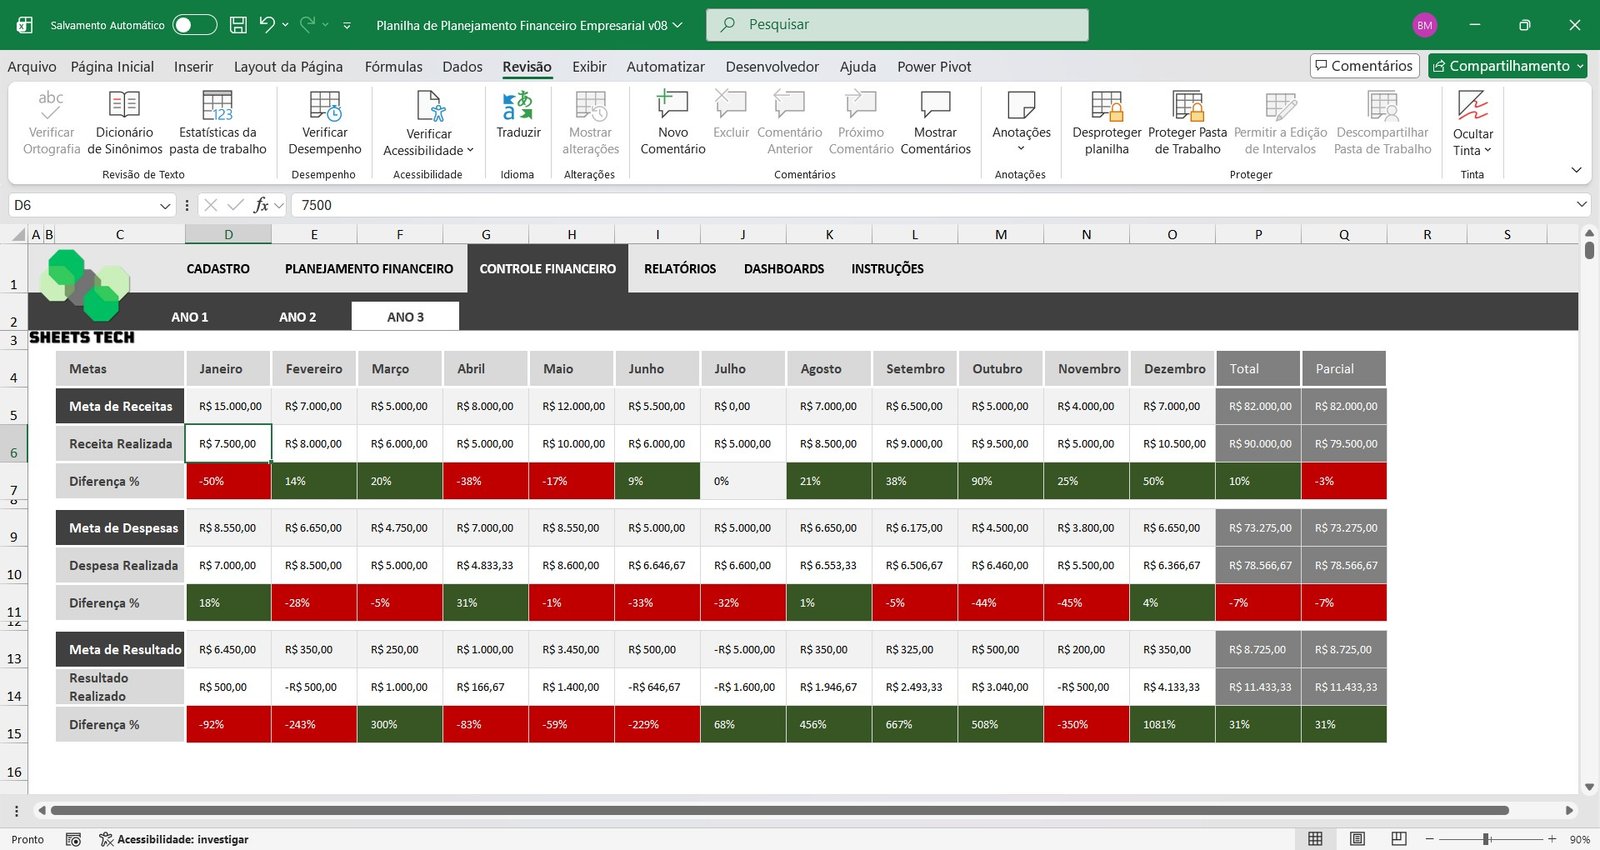Switch to Page Layout view in status bar
The image size is (1600, 850).
1357,839
